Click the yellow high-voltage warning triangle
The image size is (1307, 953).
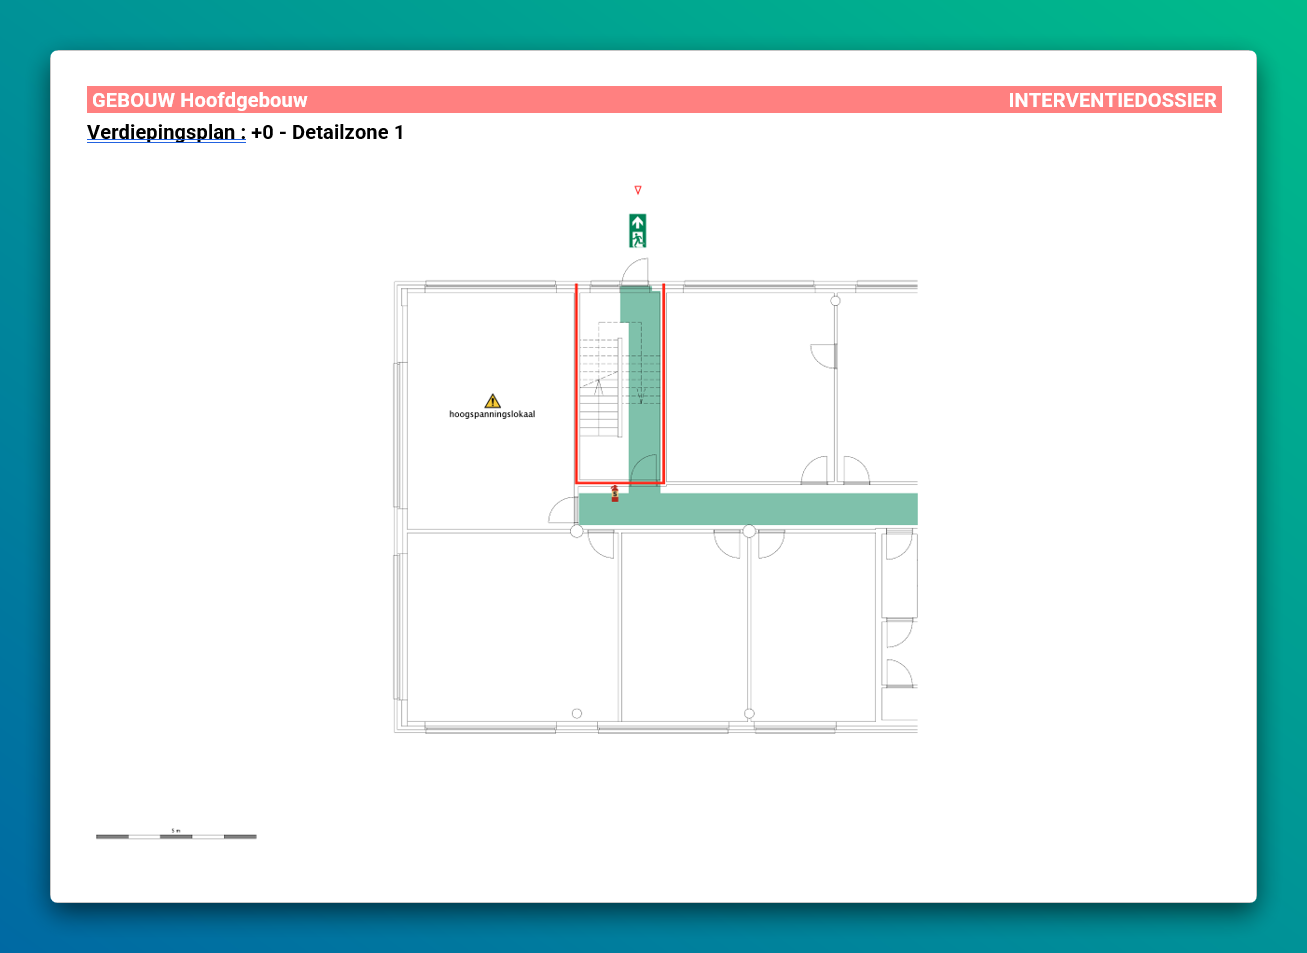tap(492, 401)
